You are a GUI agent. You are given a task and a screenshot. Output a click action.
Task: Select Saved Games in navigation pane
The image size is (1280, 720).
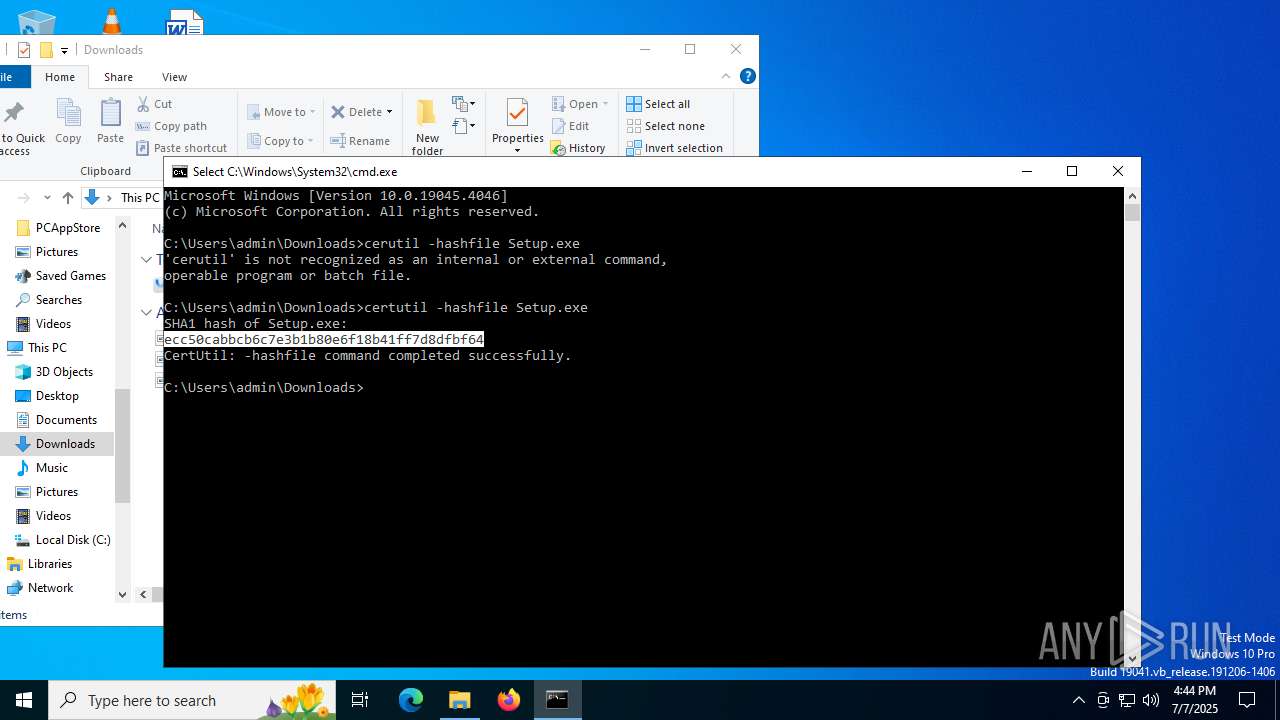point(70,276)
